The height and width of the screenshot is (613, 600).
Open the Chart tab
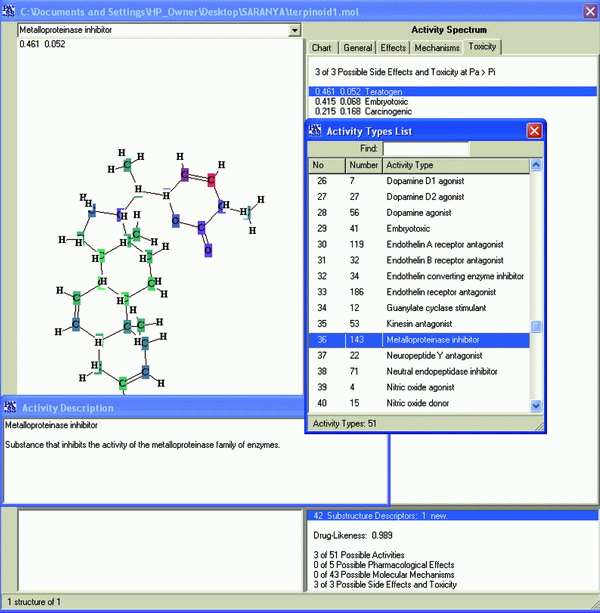(x=322, y=48)
